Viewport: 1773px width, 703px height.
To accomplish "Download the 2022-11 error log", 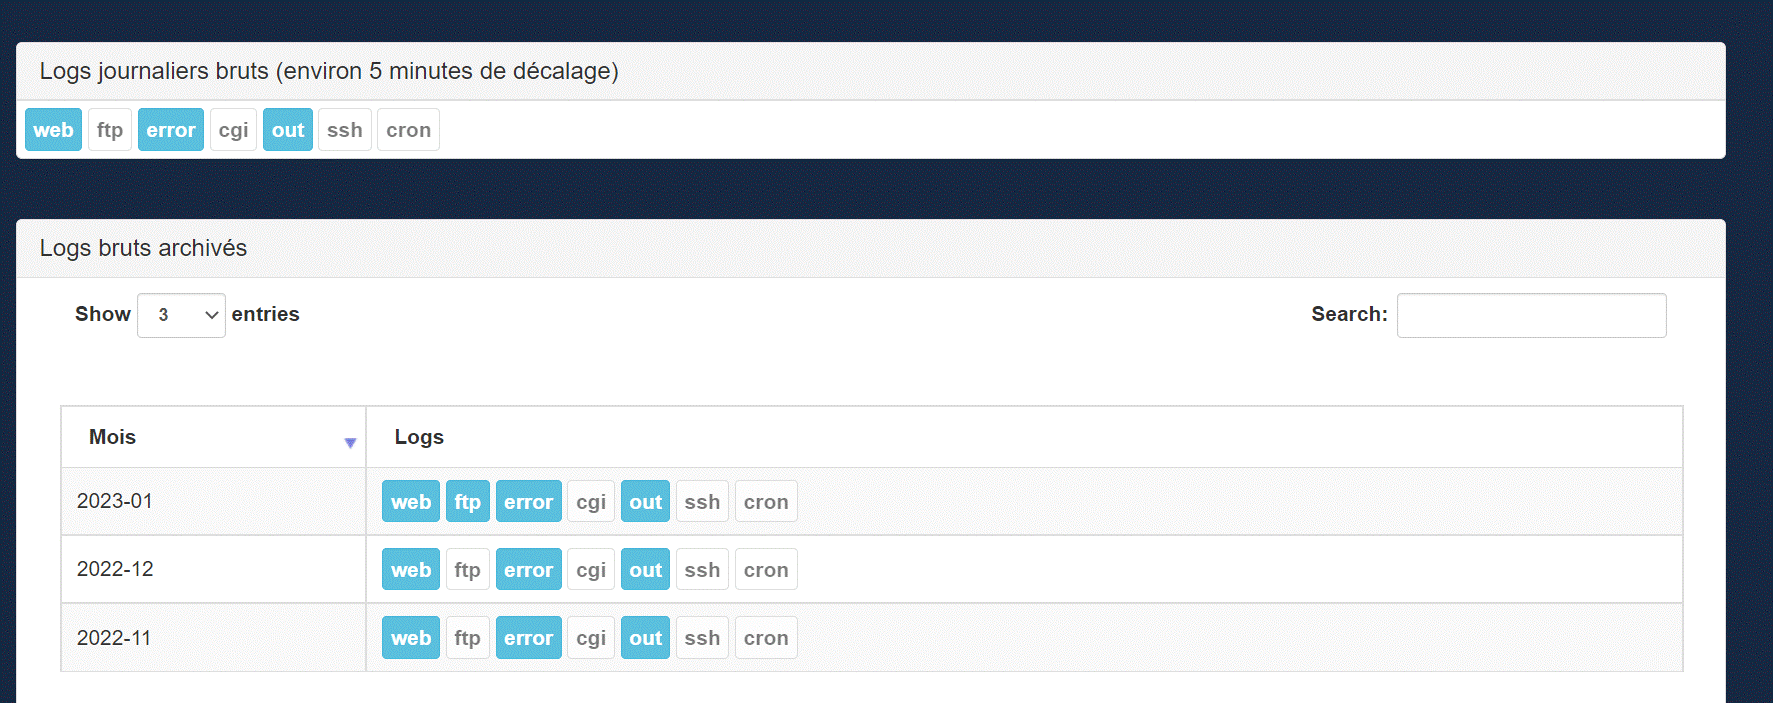I will coord(528,638).
